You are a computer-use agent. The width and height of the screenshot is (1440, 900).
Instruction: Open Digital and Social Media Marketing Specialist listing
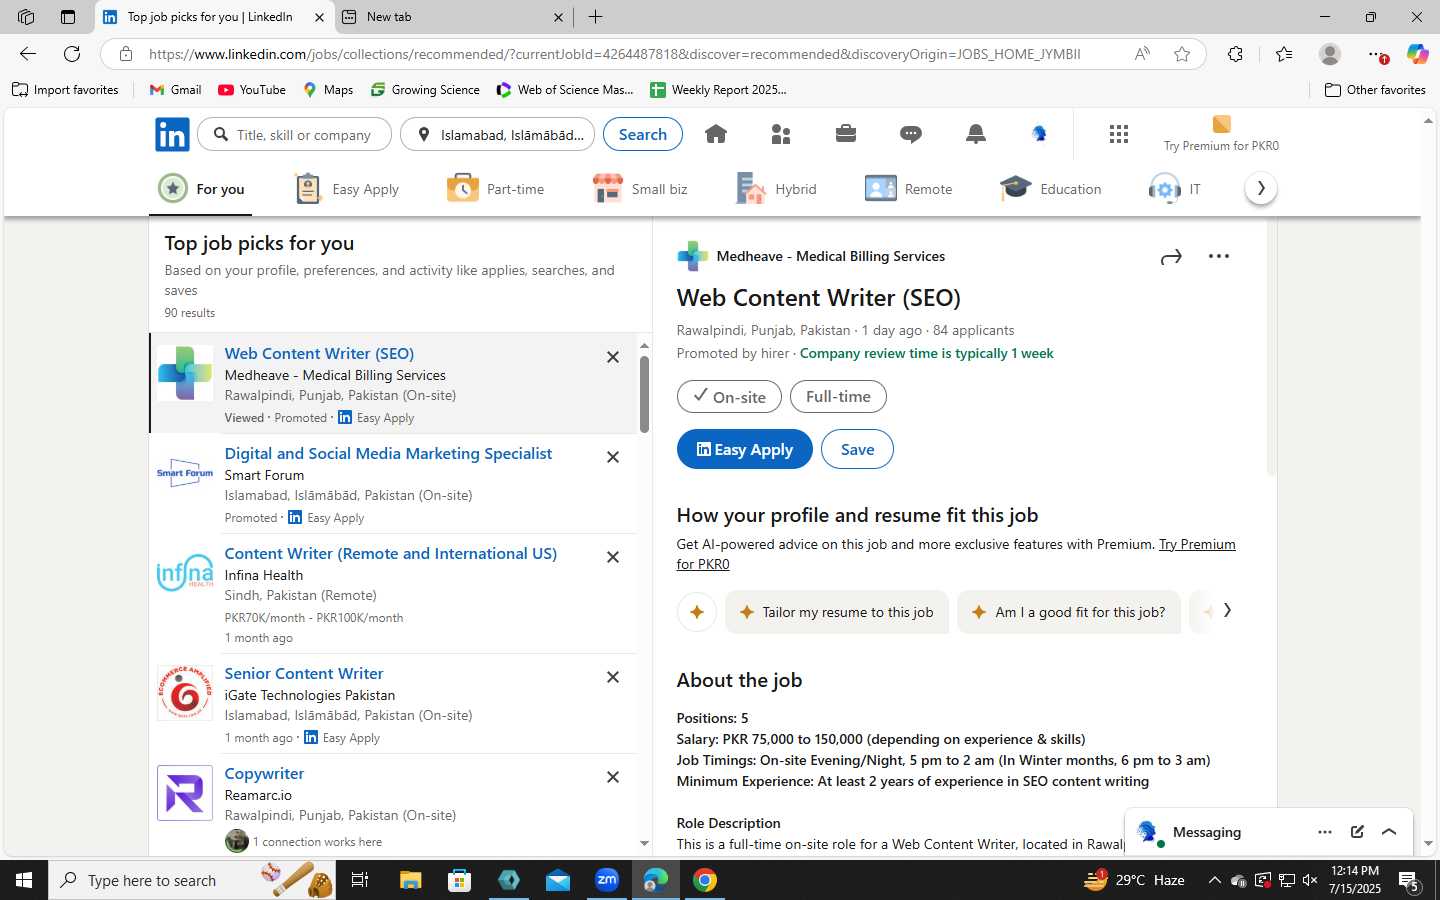pos(388,454)
